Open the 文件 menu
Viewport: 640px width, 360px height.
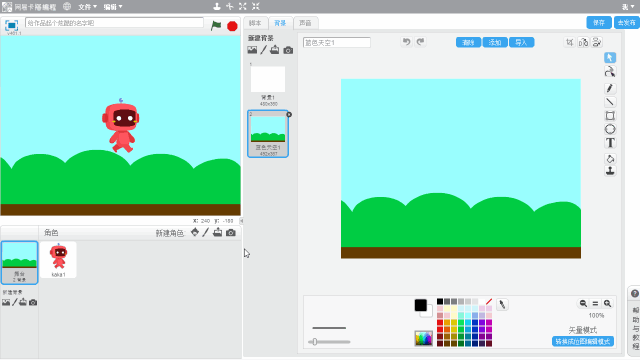click(x=87, y=7)
